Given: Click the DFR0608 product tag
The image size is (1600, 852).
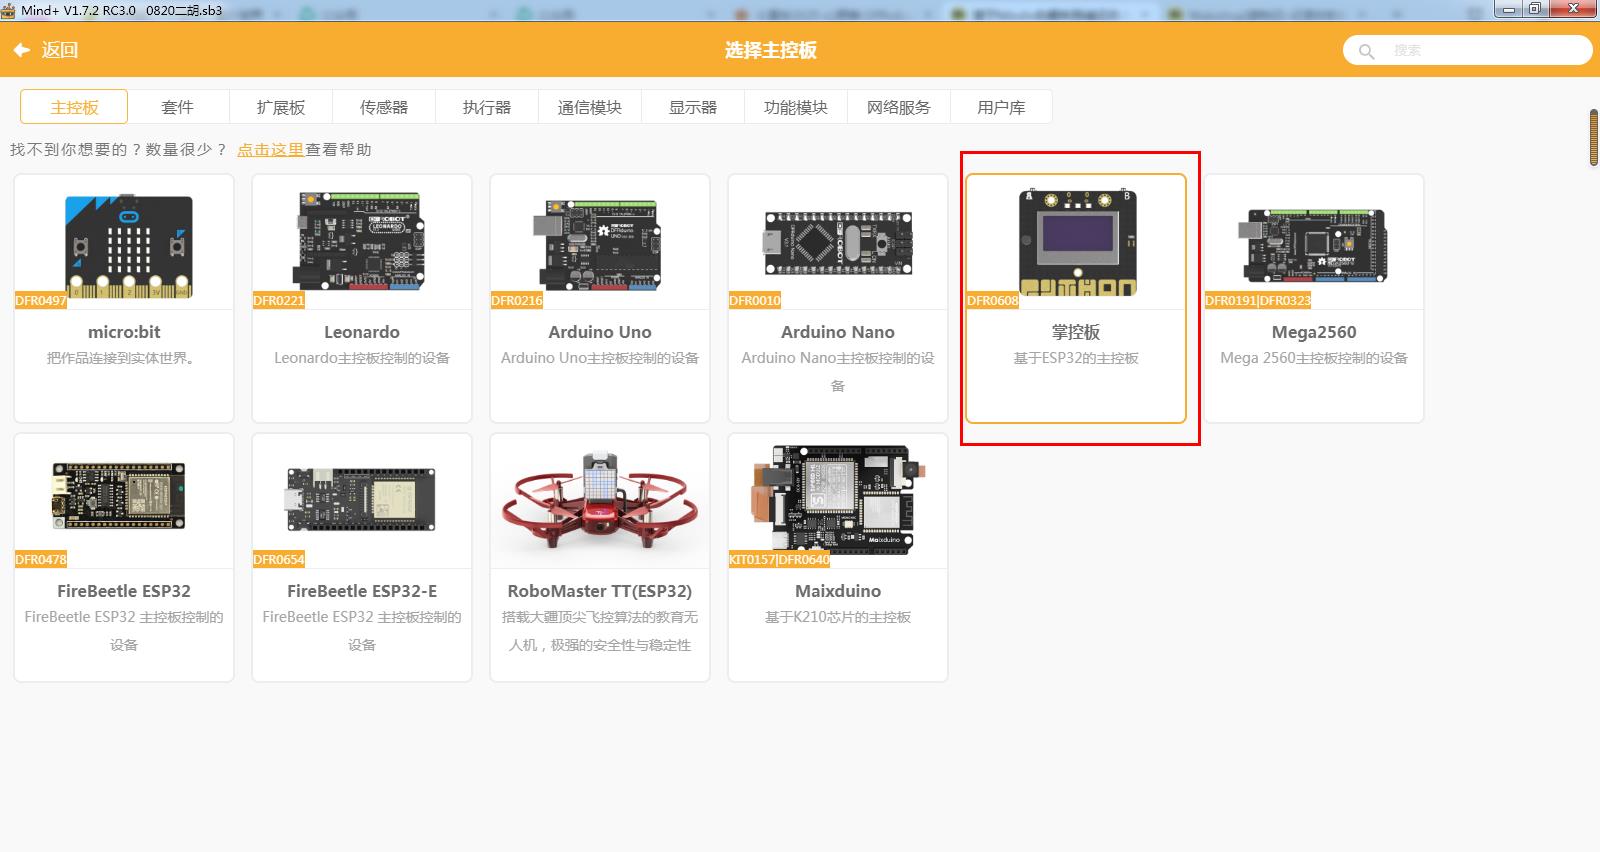Looking at the screenshot, I should tap(993, 300).
